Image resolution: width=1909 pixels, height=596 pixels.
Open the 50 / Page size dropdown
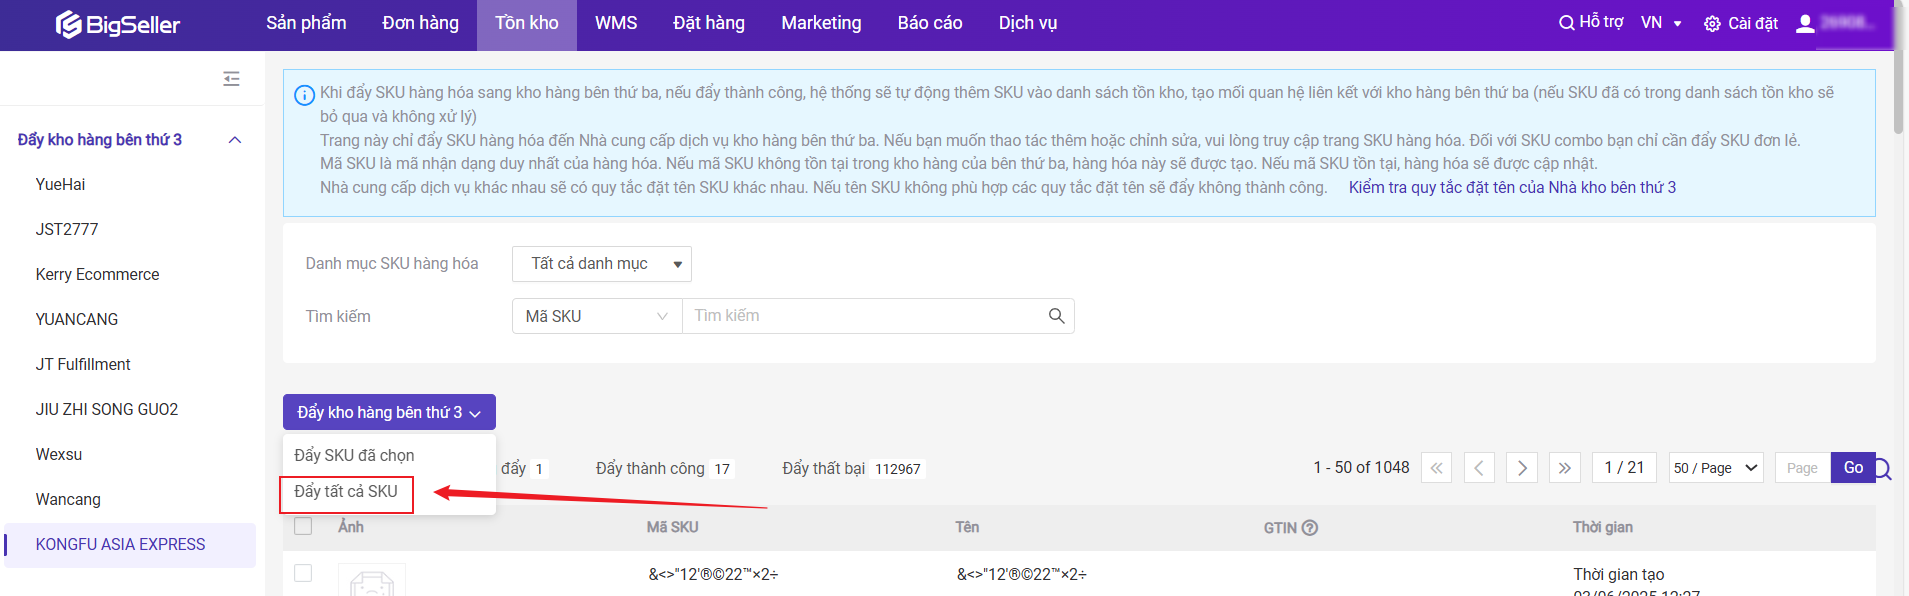coord(1716,468)
